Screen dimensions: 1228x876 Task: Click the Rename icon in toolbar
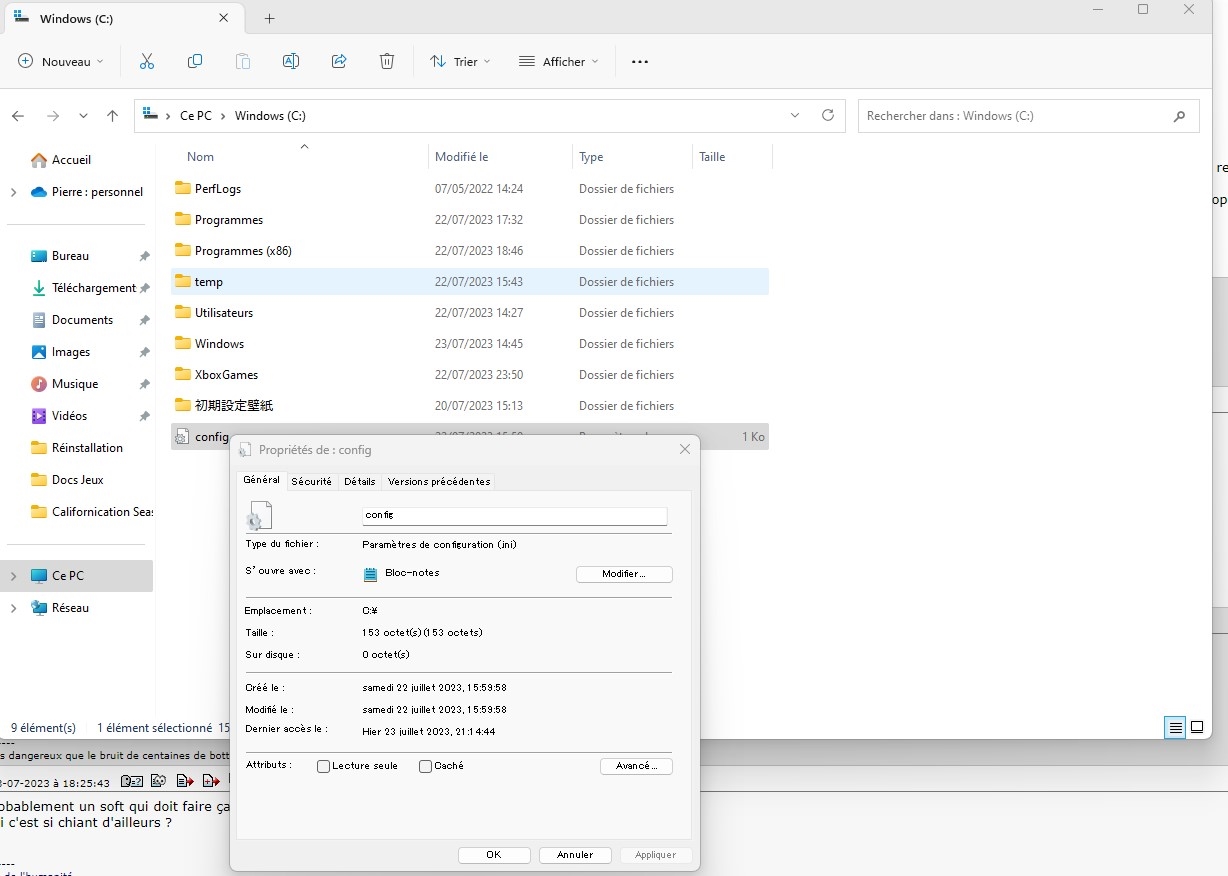click(291, 62)
